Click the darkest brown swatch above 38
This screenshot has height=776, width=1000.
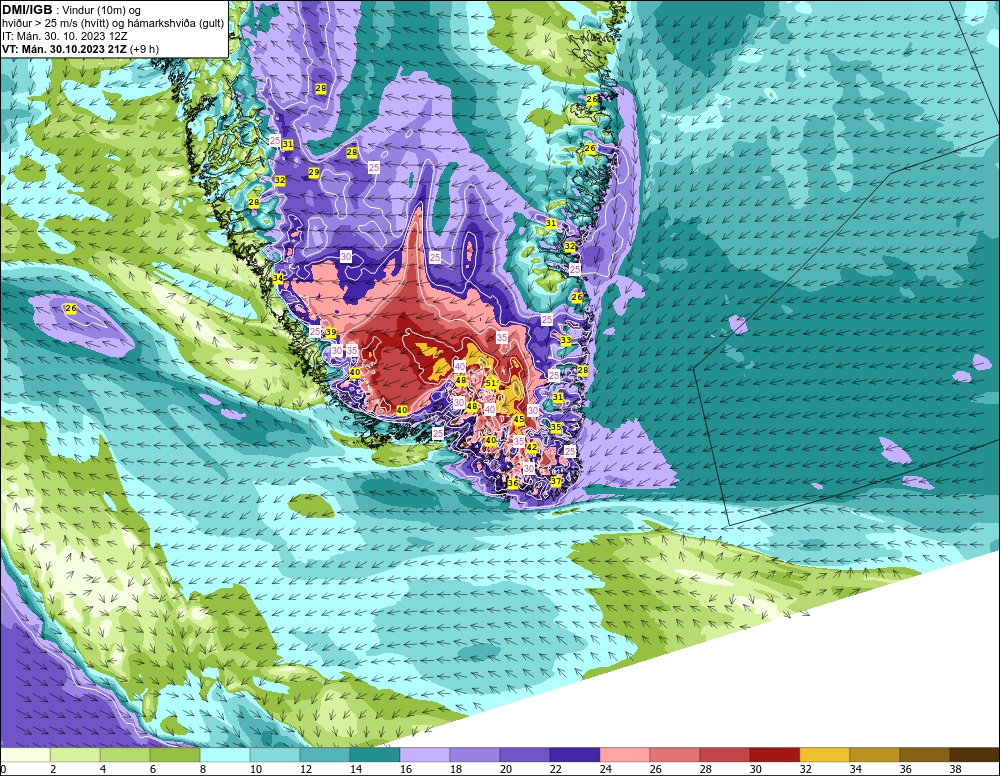pyautogui.click(x=975, y=755)
